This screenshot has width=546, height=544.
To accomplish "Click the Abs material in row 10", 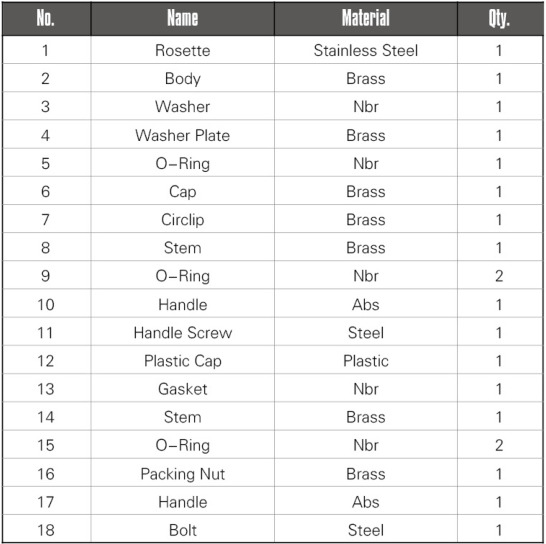I will [x=366, y=304].
